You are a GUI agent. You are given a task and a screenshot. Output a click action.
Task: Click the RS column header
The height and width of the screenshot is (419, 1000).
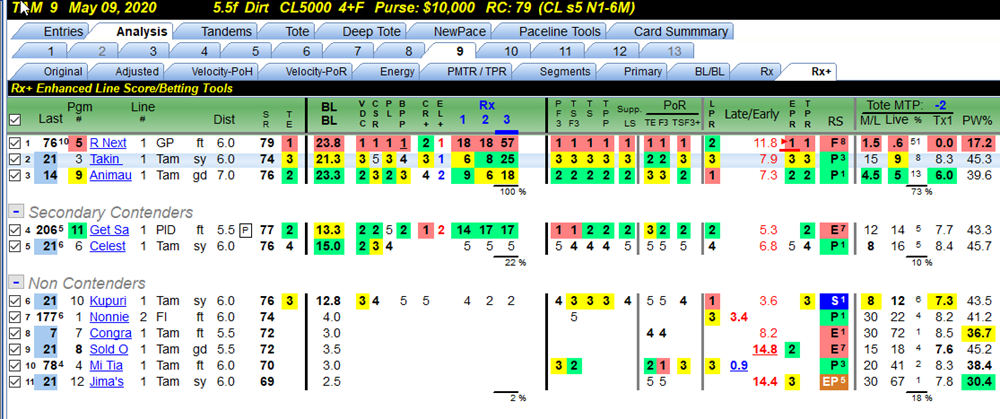click(x=835, y=119)
